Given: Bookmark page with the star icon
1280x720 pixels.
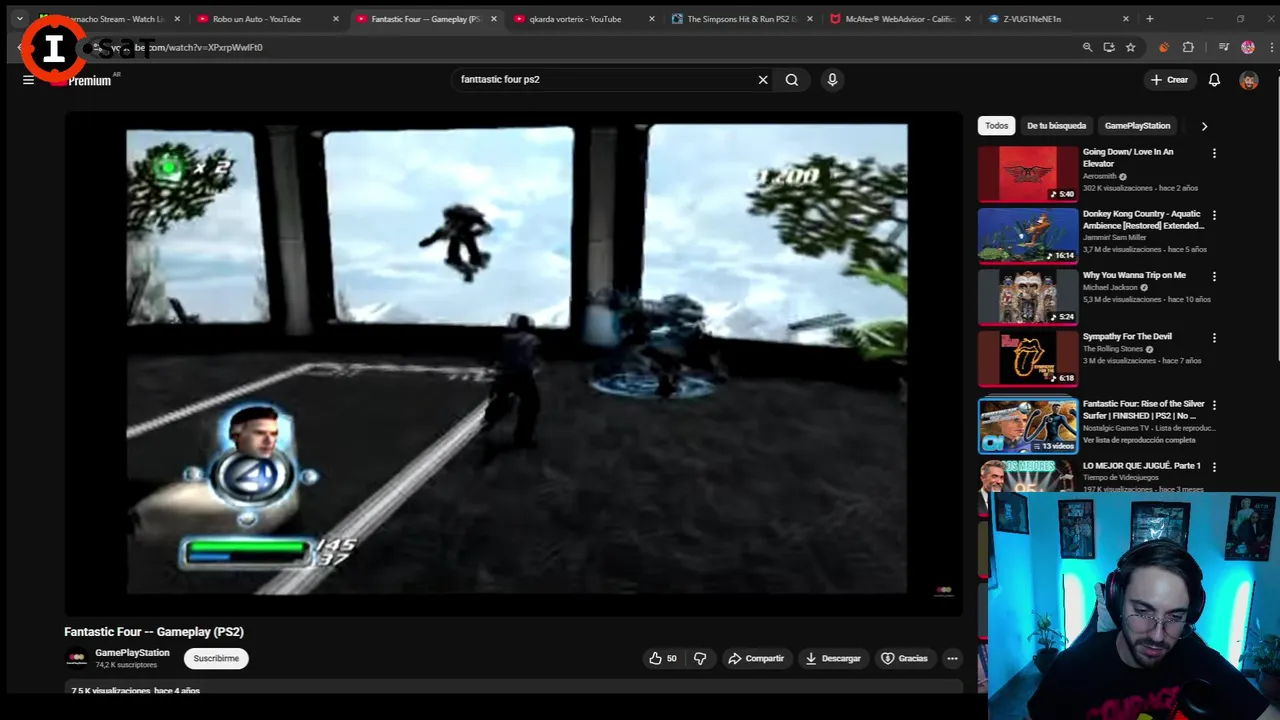Looking at the screenshot, I should click(1130, 47).
